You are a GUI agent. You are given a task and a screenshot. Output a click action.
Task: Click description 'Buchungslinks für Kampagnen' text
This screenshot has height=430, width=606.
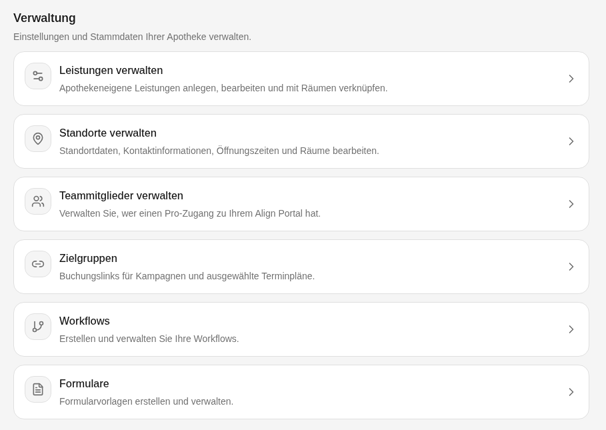pyautogui.click(x=187, y=276)
